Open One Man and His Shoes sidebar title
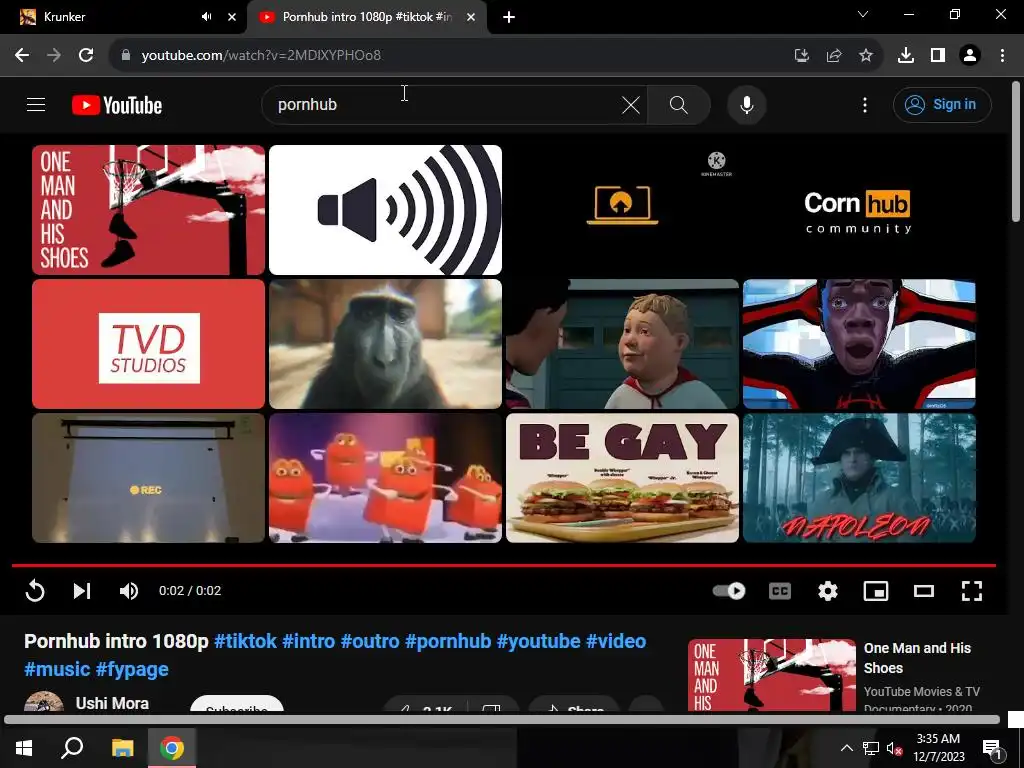 click(x=917, y=658)
